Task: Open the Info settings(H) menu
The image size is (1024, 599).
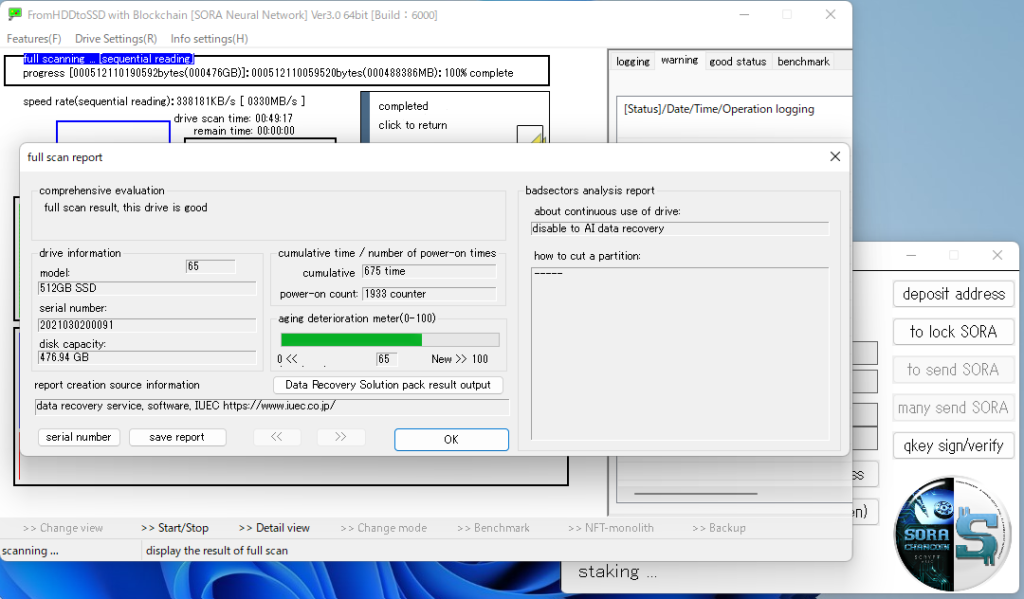Action: click(x=209, y=39)
